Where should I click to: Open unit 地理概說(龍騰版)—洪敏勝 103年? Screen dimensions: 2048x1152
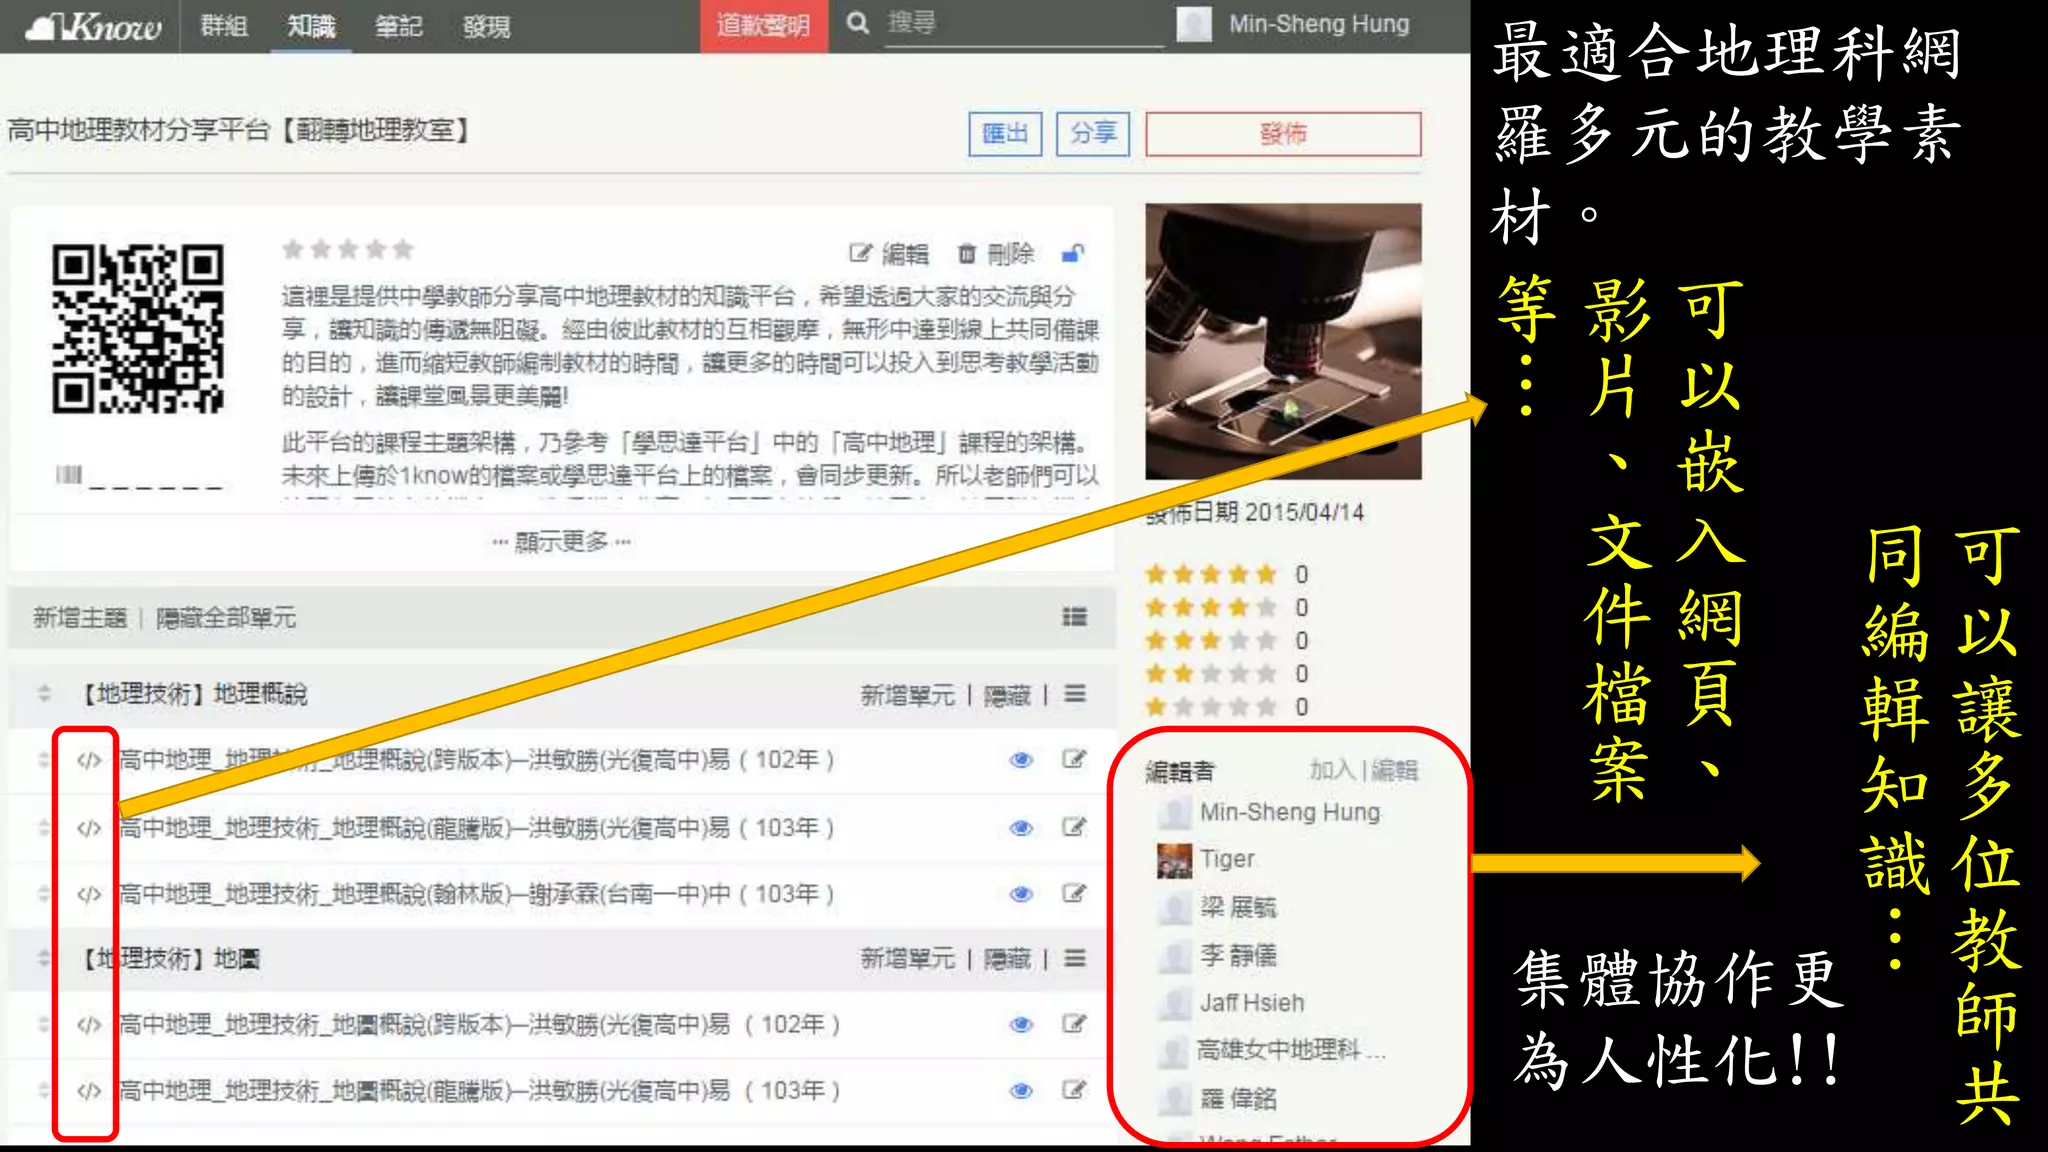476,828
